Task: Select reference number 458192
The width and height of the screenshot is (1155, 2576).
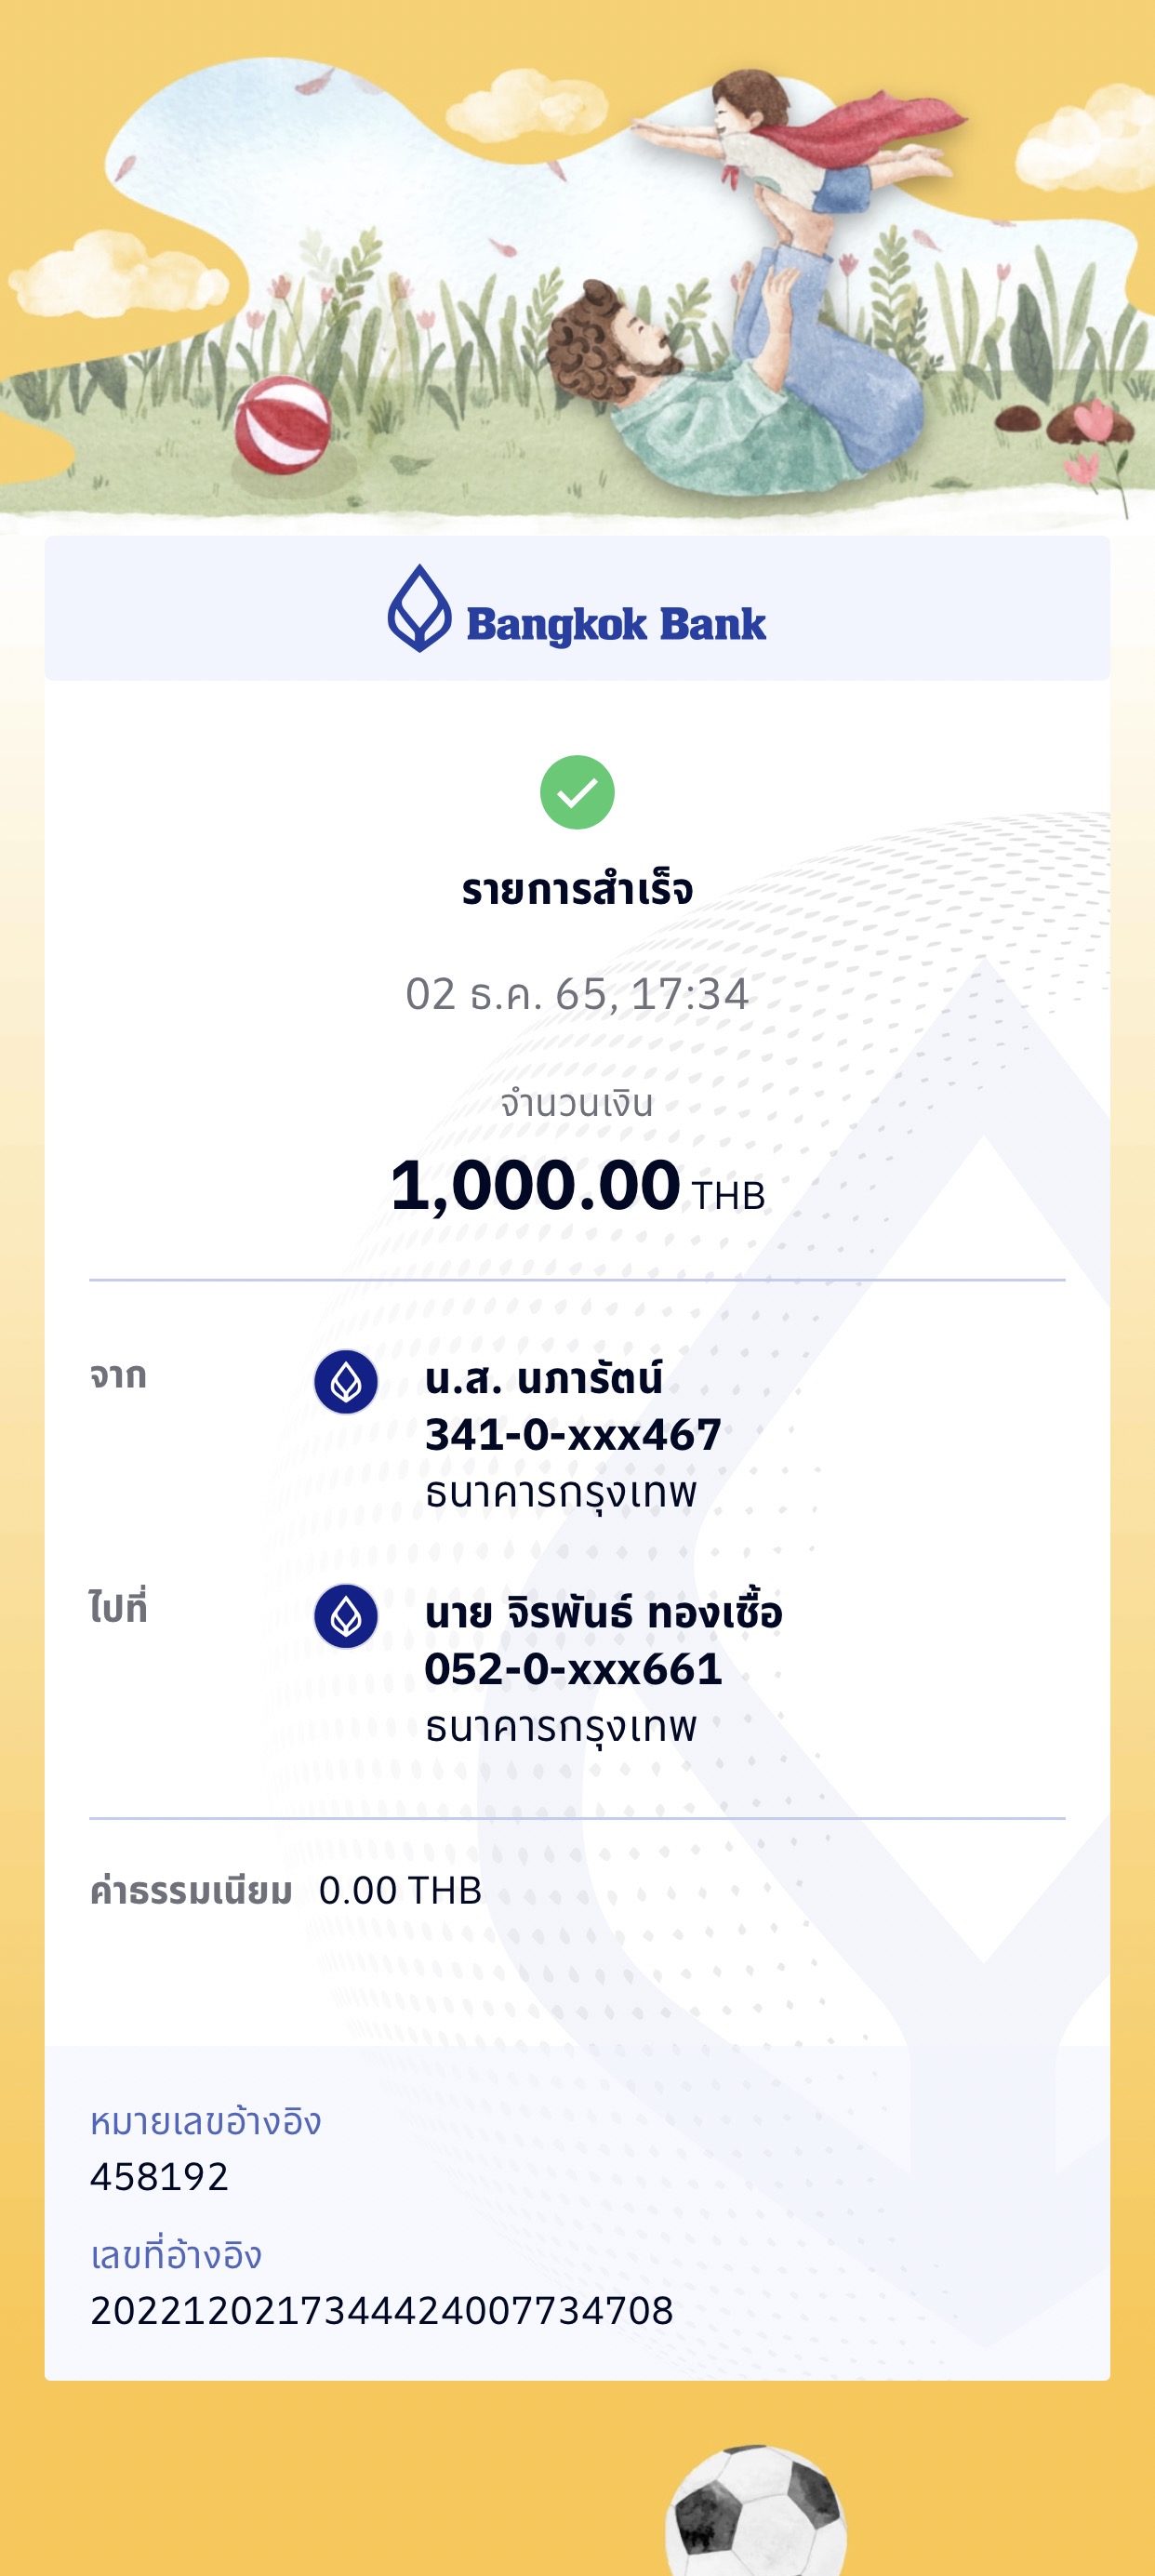Action: coord(160,2176)
